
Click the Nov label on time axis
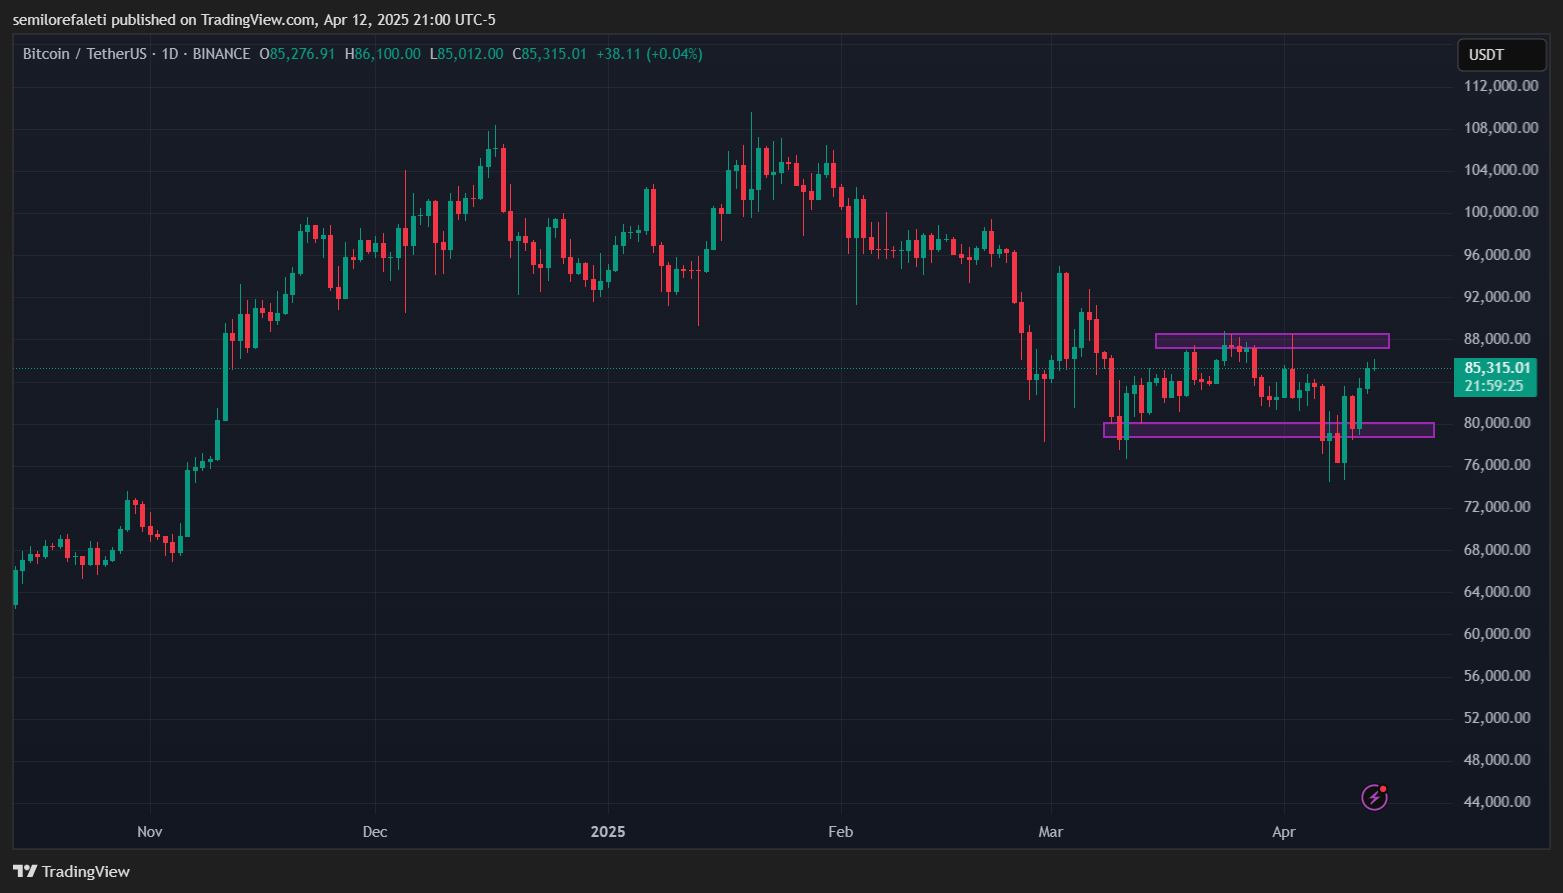(149, 832)
